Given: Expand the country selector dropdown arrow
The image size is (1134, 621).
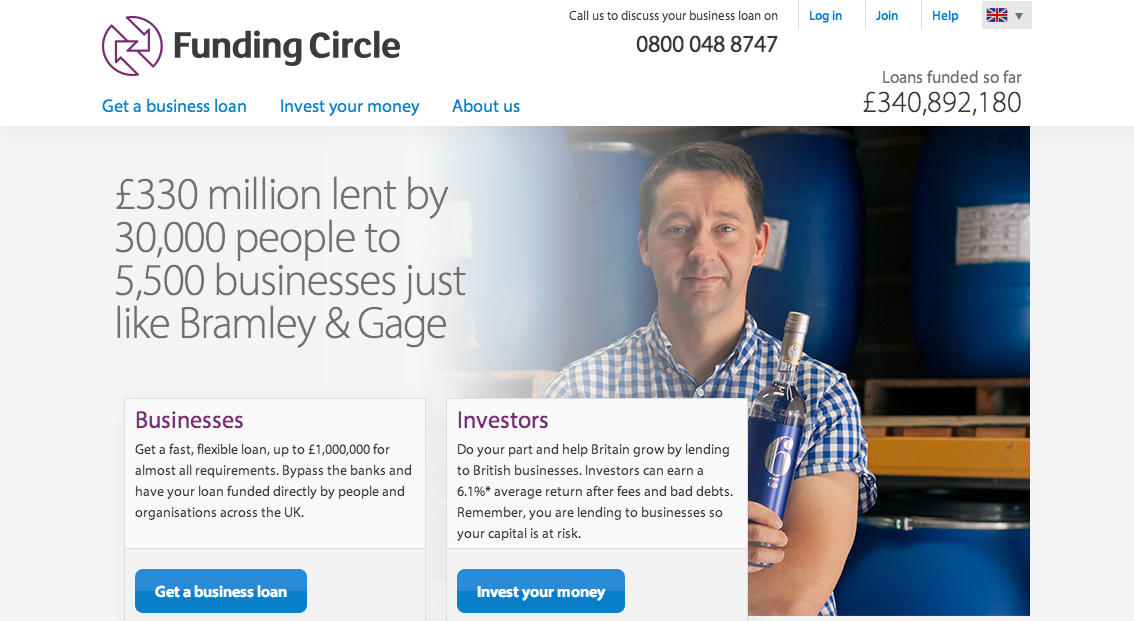Looking at the screenshot, I should (x=1019, y=16).
